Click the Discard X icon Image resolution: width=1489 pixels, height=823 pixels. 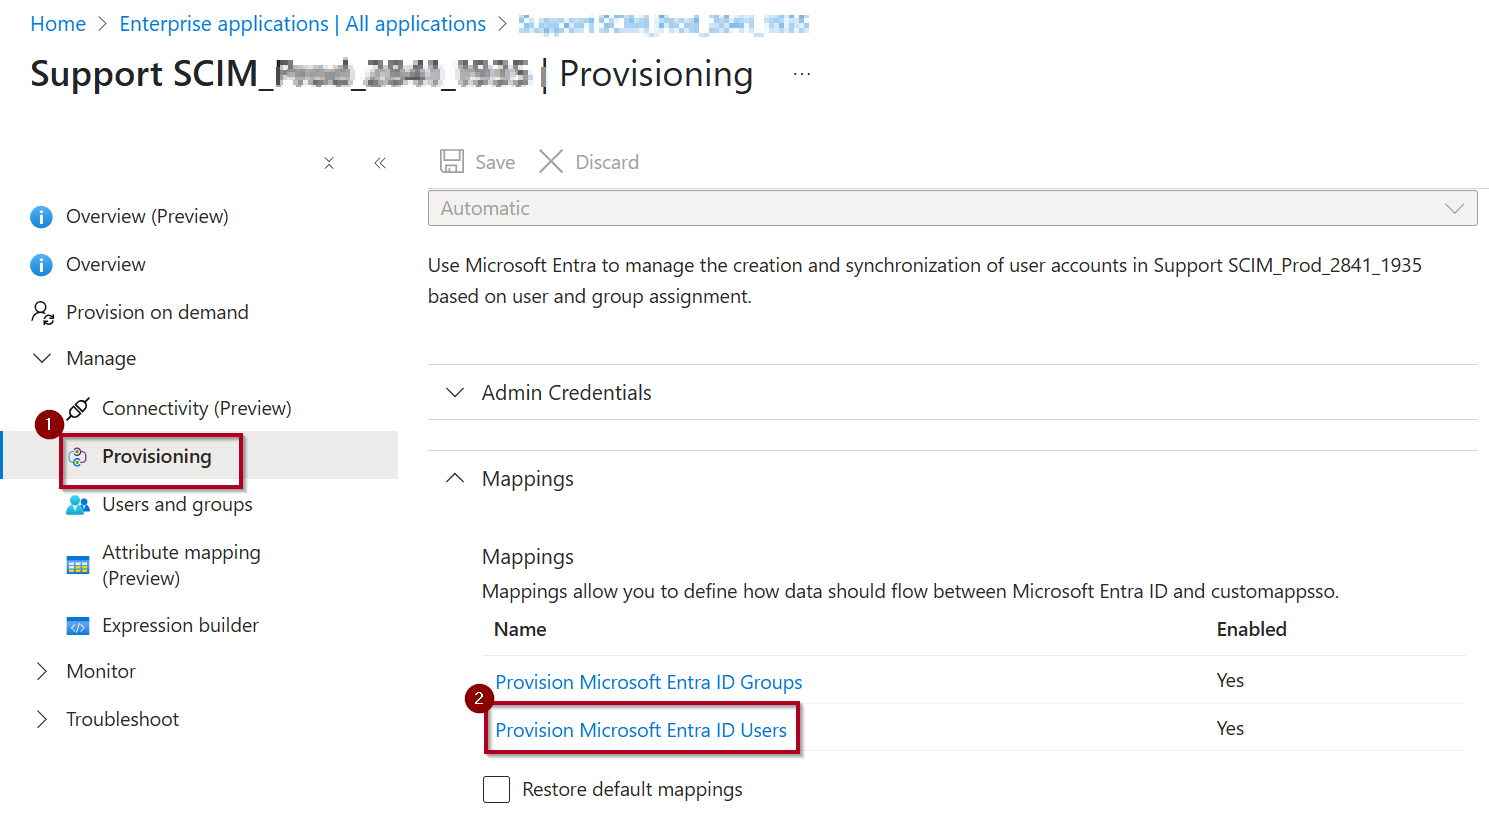551,161
